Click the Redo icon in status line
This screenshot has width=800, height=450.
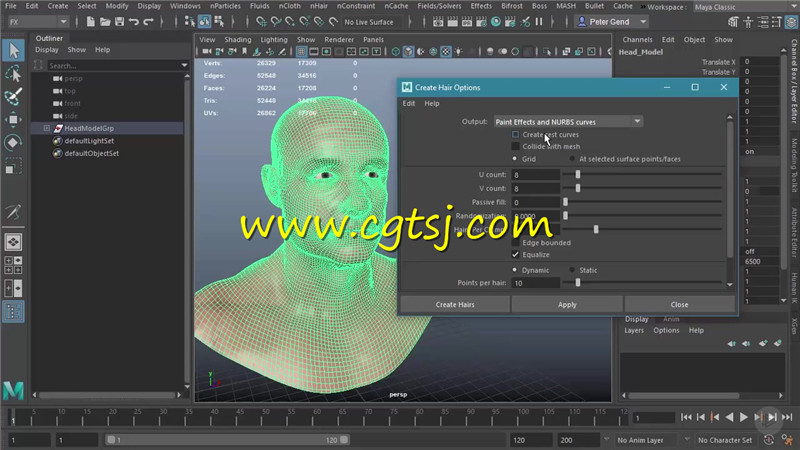pos(148,22)
